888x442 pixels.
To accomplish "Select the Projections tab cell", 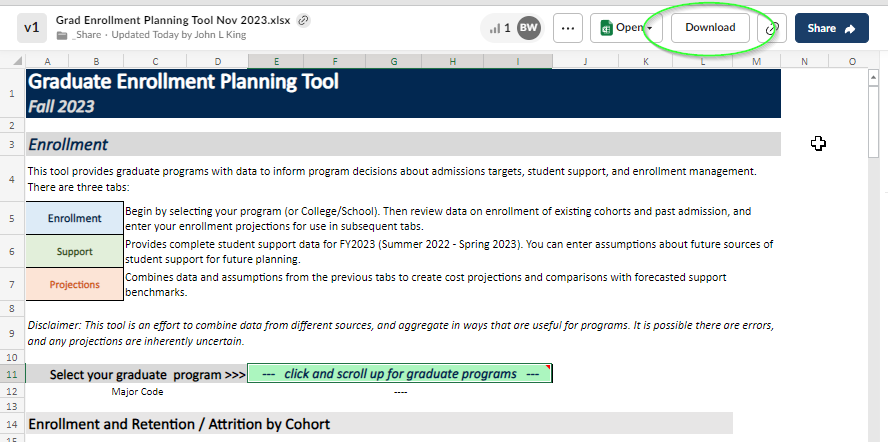I will click(75, 284).
